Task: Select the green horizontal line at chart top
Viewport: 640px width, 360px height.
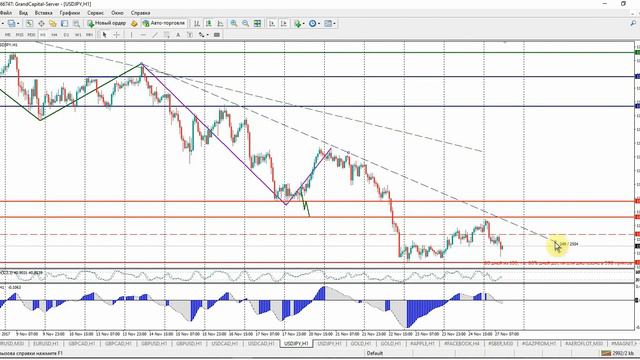Action: [x=318, y=53]
